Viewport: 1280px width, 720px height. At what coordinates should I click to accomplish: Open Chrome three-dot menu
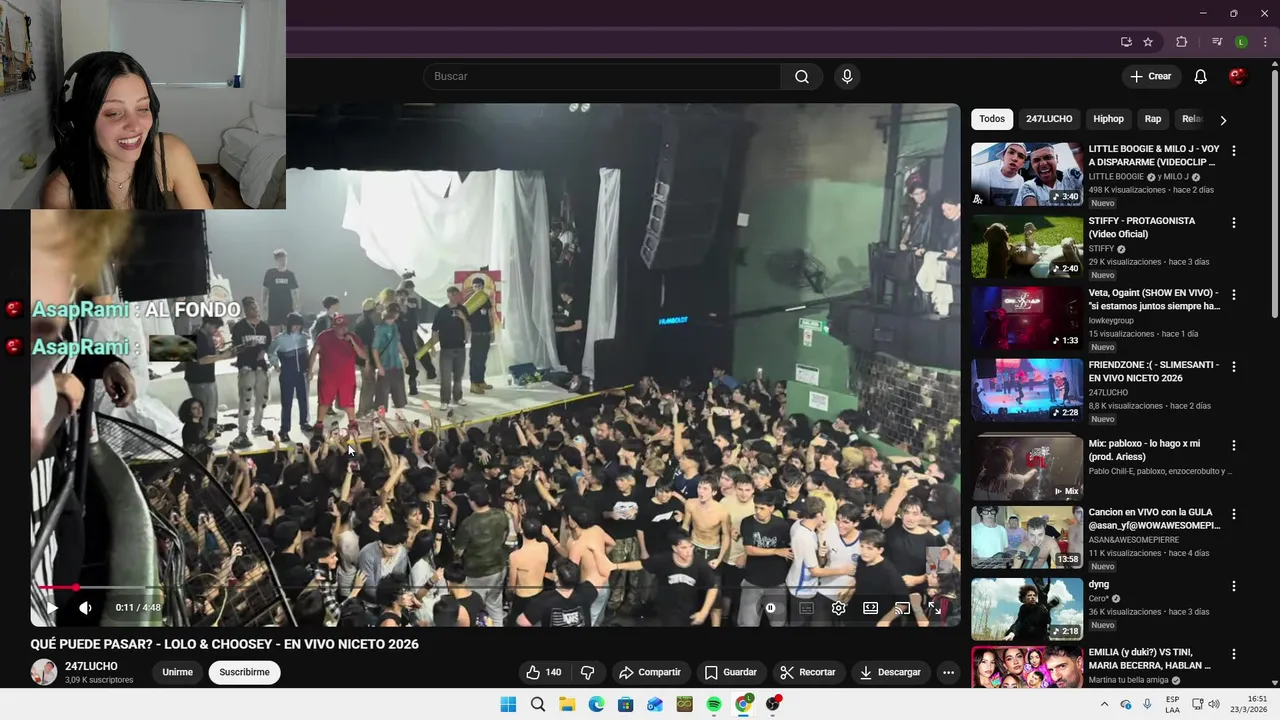point(1265,42)
